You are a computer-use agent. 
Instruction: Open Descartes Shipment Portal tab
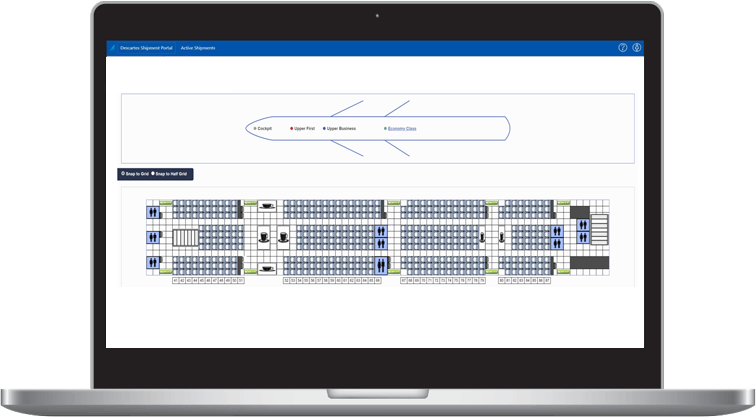pos(147,47)
